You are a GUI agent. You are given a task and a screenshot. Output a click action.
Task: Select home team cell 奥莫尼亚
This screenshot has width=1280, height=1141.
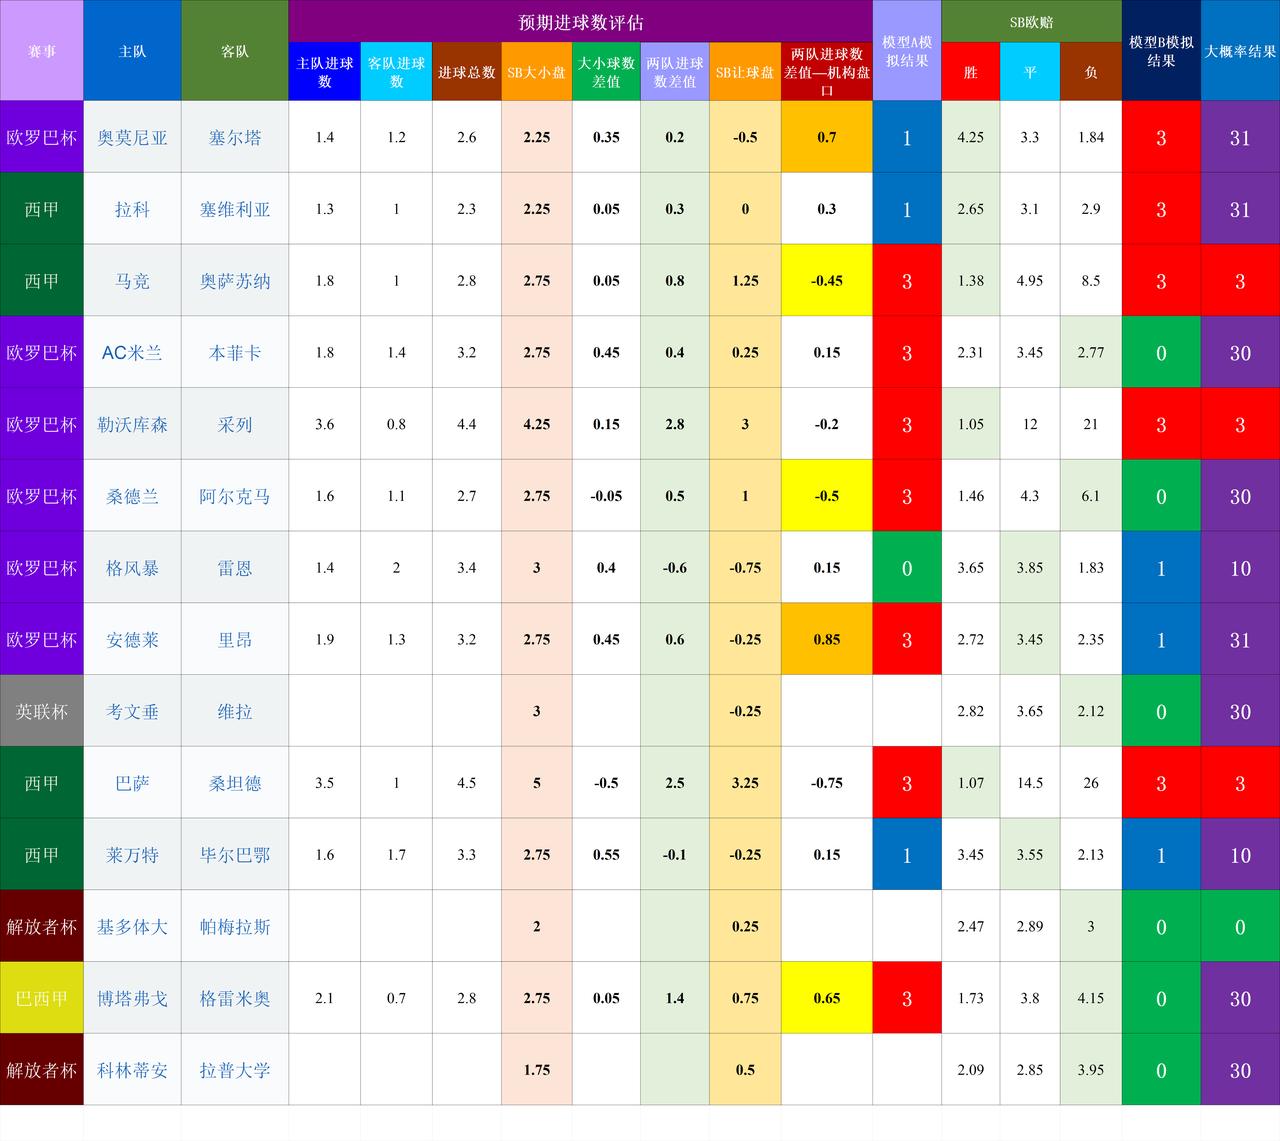pos(133,137)
